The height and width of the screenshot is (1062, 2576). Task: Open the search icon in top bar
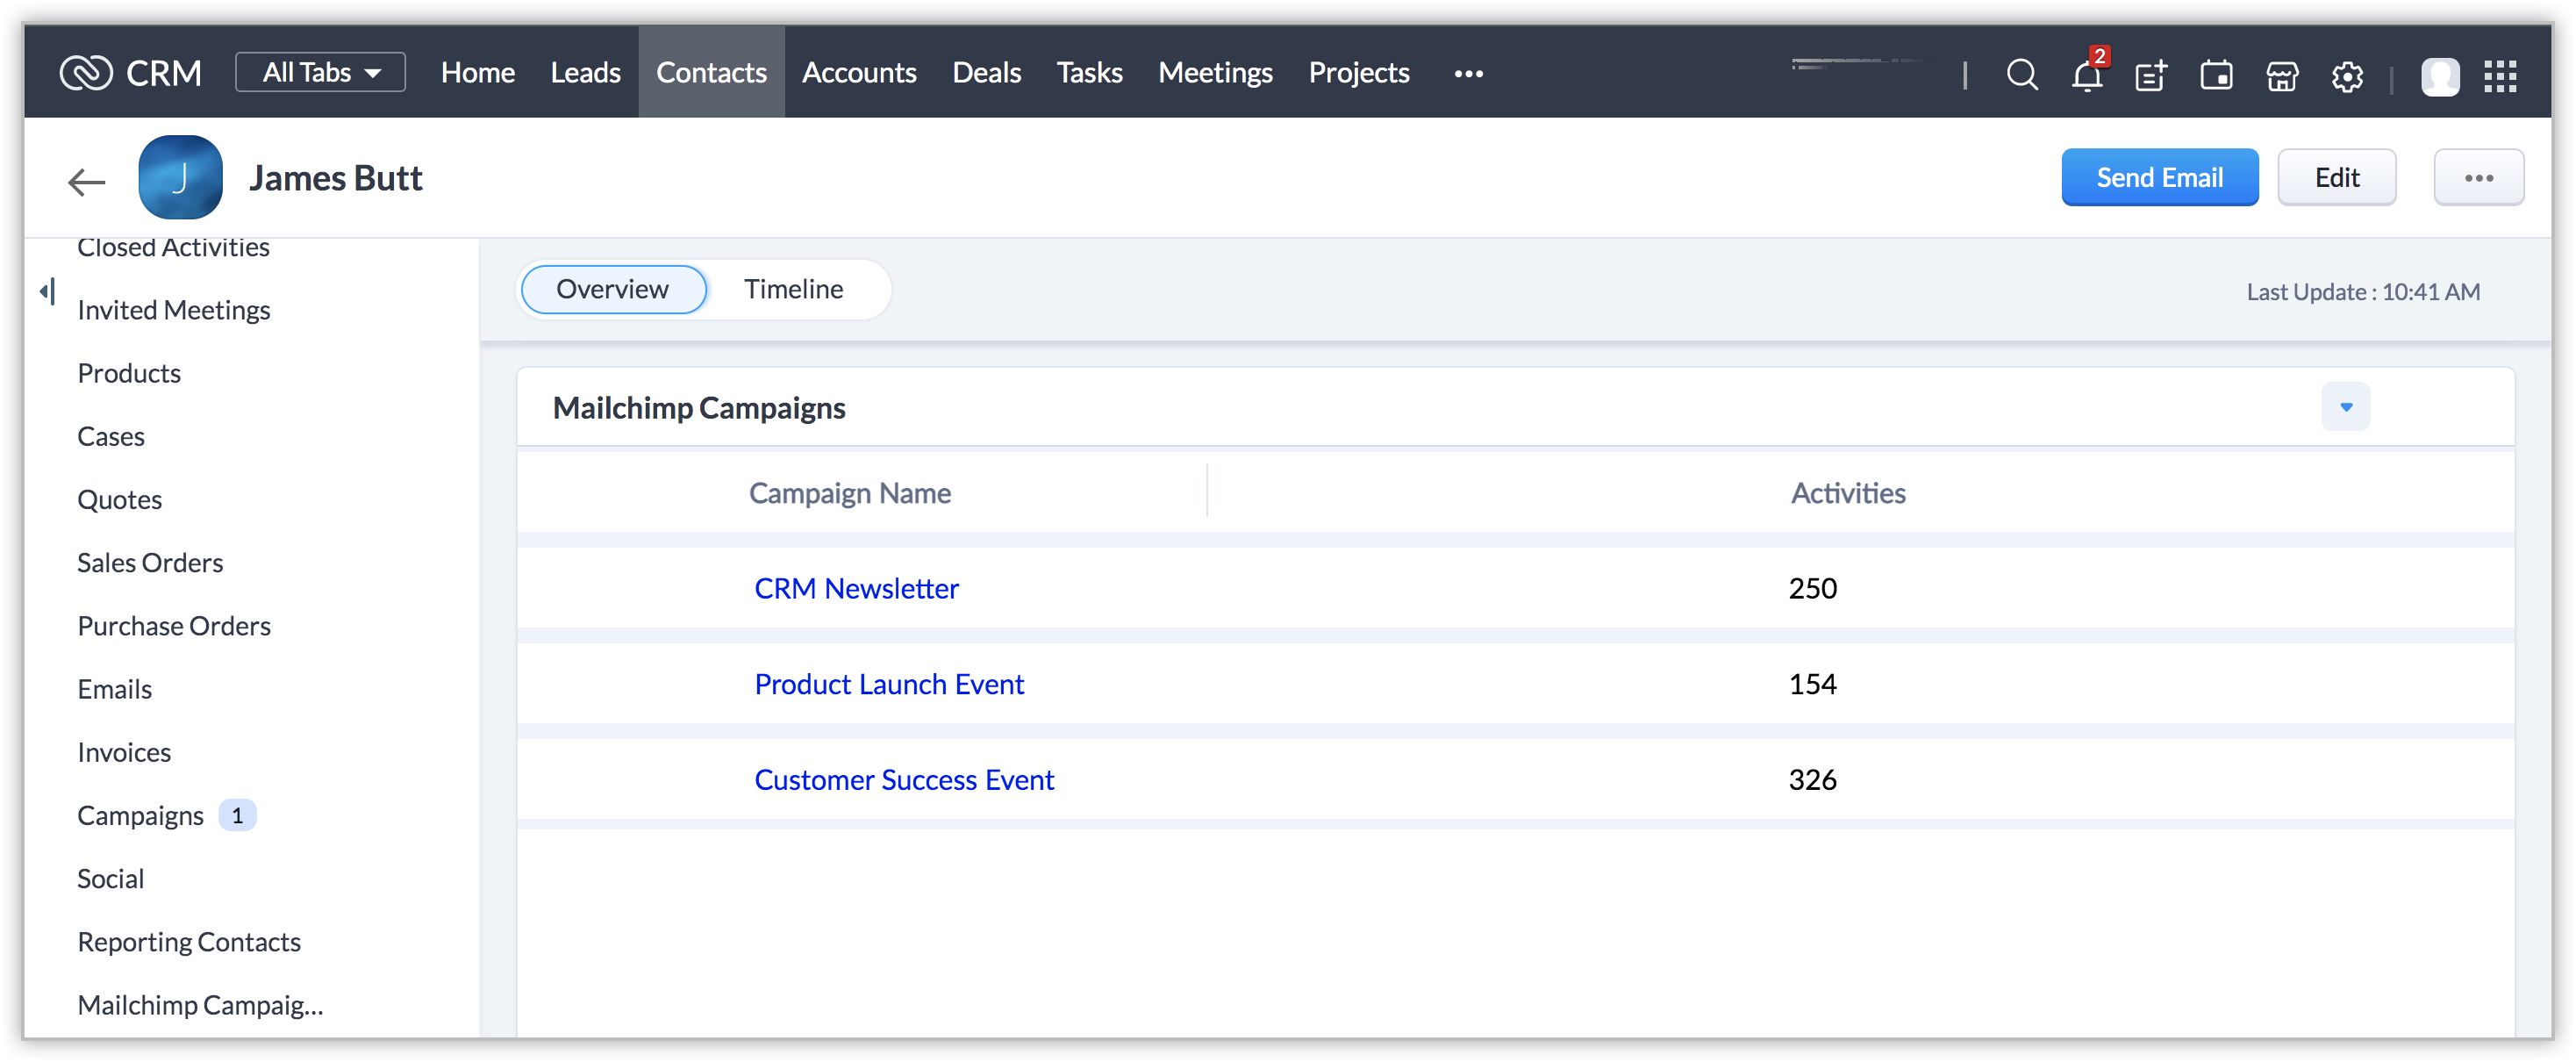[2021, 74]
